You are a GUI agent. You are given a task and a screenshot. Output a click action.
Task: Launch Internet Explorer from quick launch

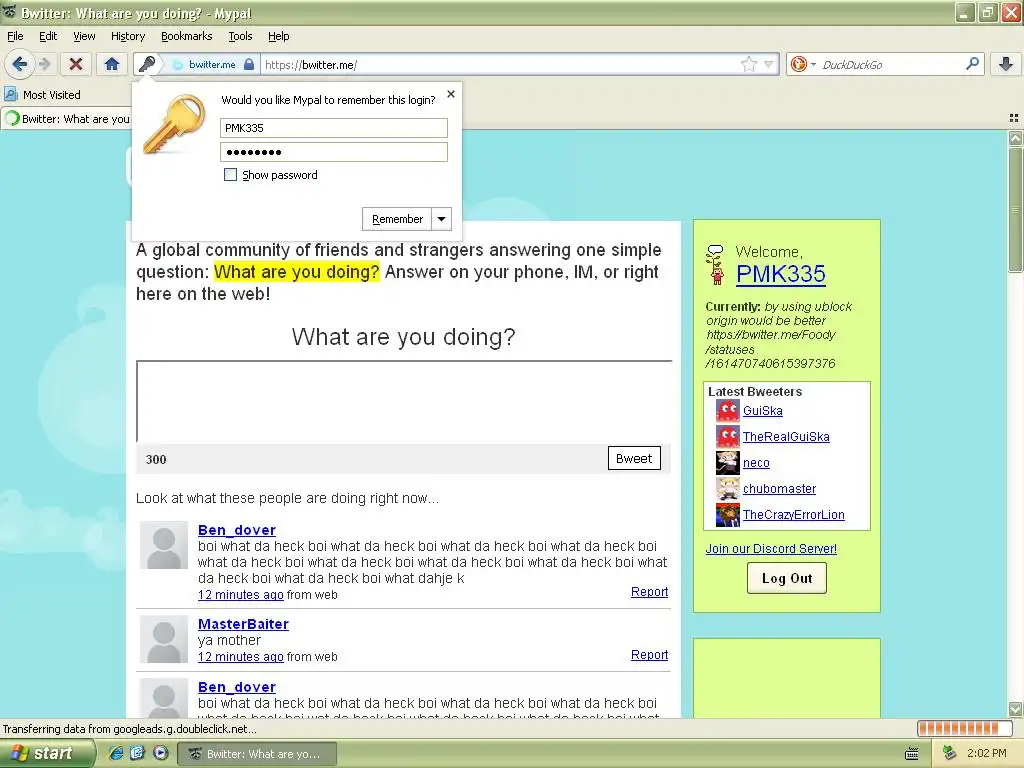click(x=116, y=753)
